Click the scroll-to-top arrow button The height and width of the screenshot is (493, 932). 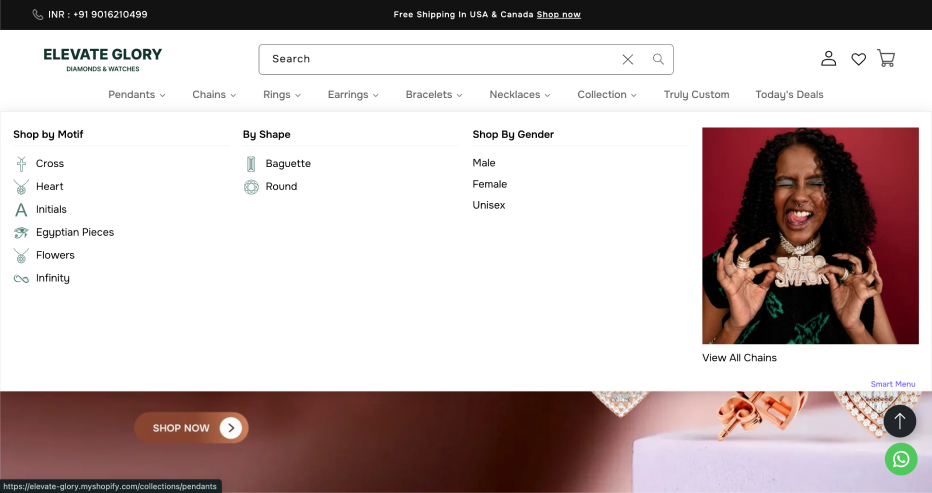tap(900, 421)
